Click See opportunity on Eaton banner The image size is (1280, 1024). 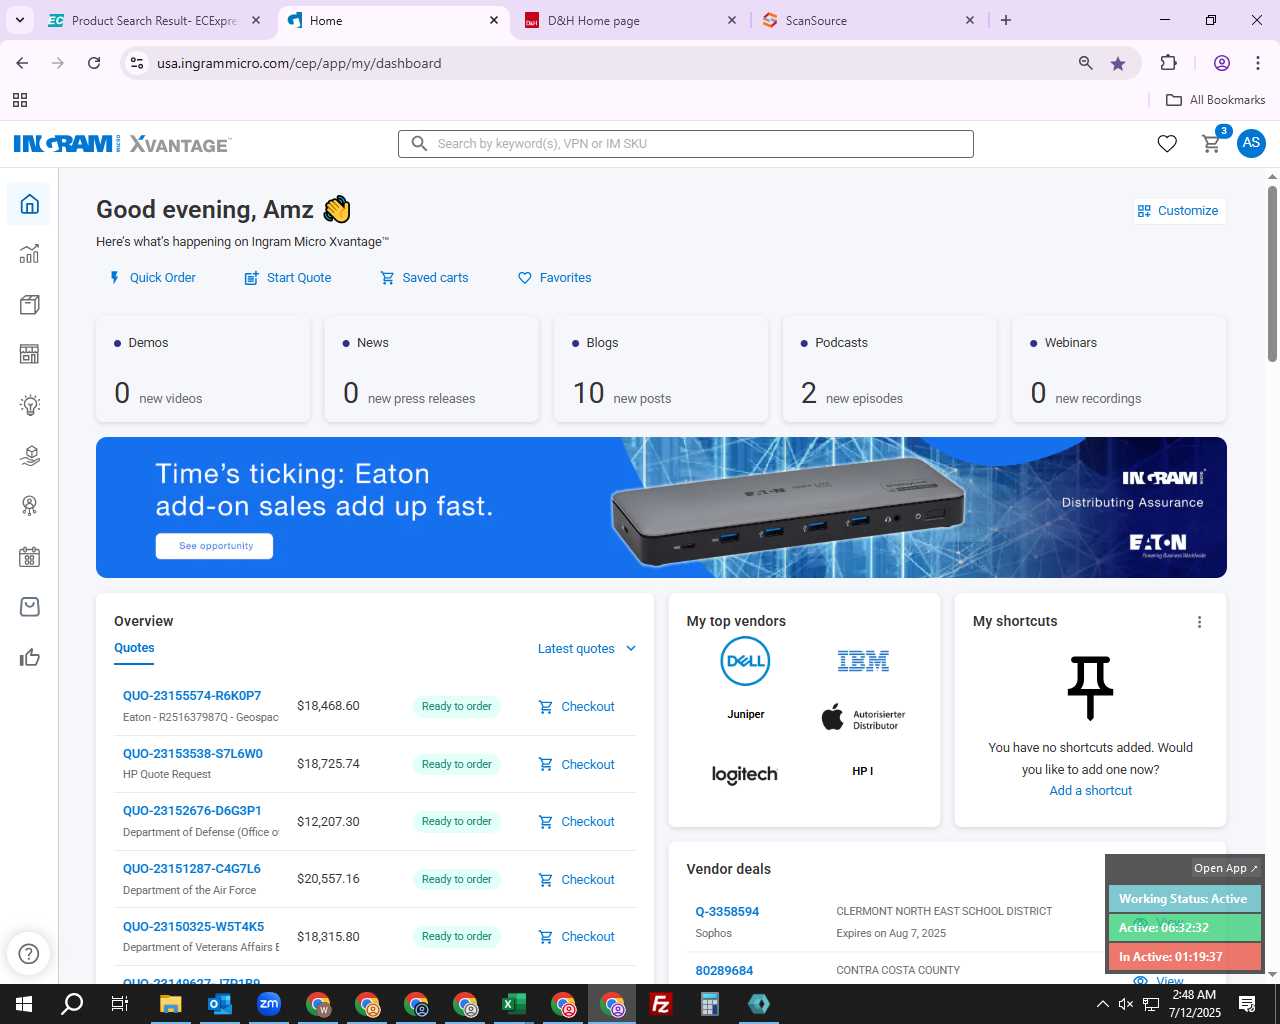click(x=215, y=546)
